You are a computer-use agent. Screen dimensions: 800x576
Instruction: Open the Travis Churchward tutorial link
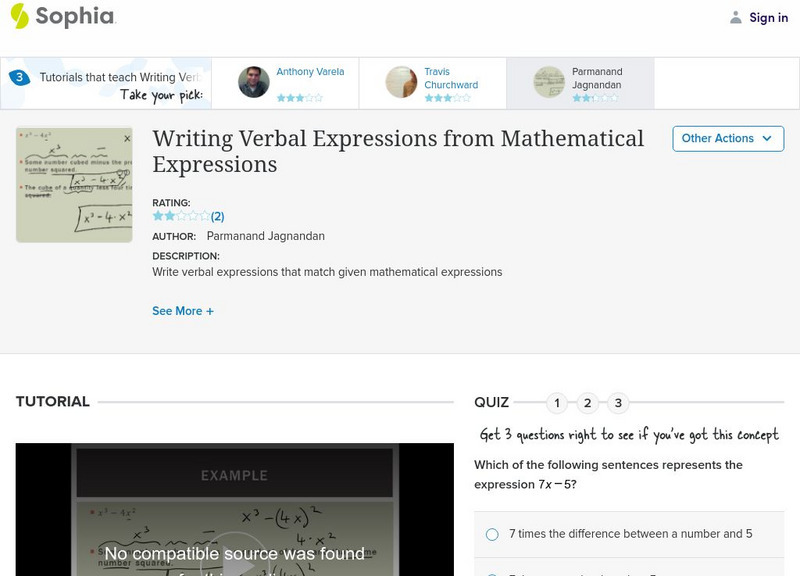click(450, 78)
